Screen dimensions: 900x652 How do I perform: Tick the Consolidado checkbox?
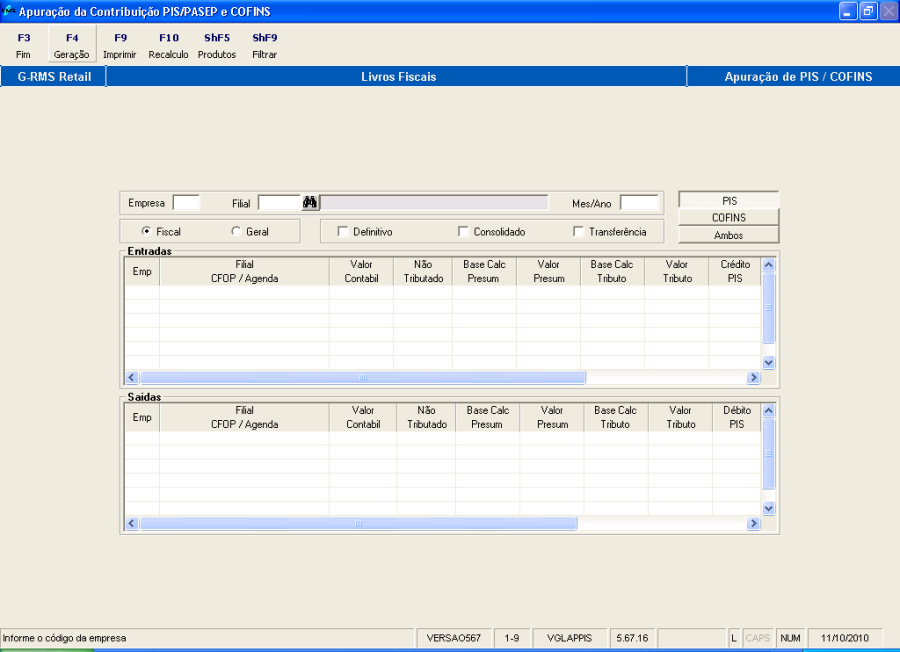tap(463, 231)
